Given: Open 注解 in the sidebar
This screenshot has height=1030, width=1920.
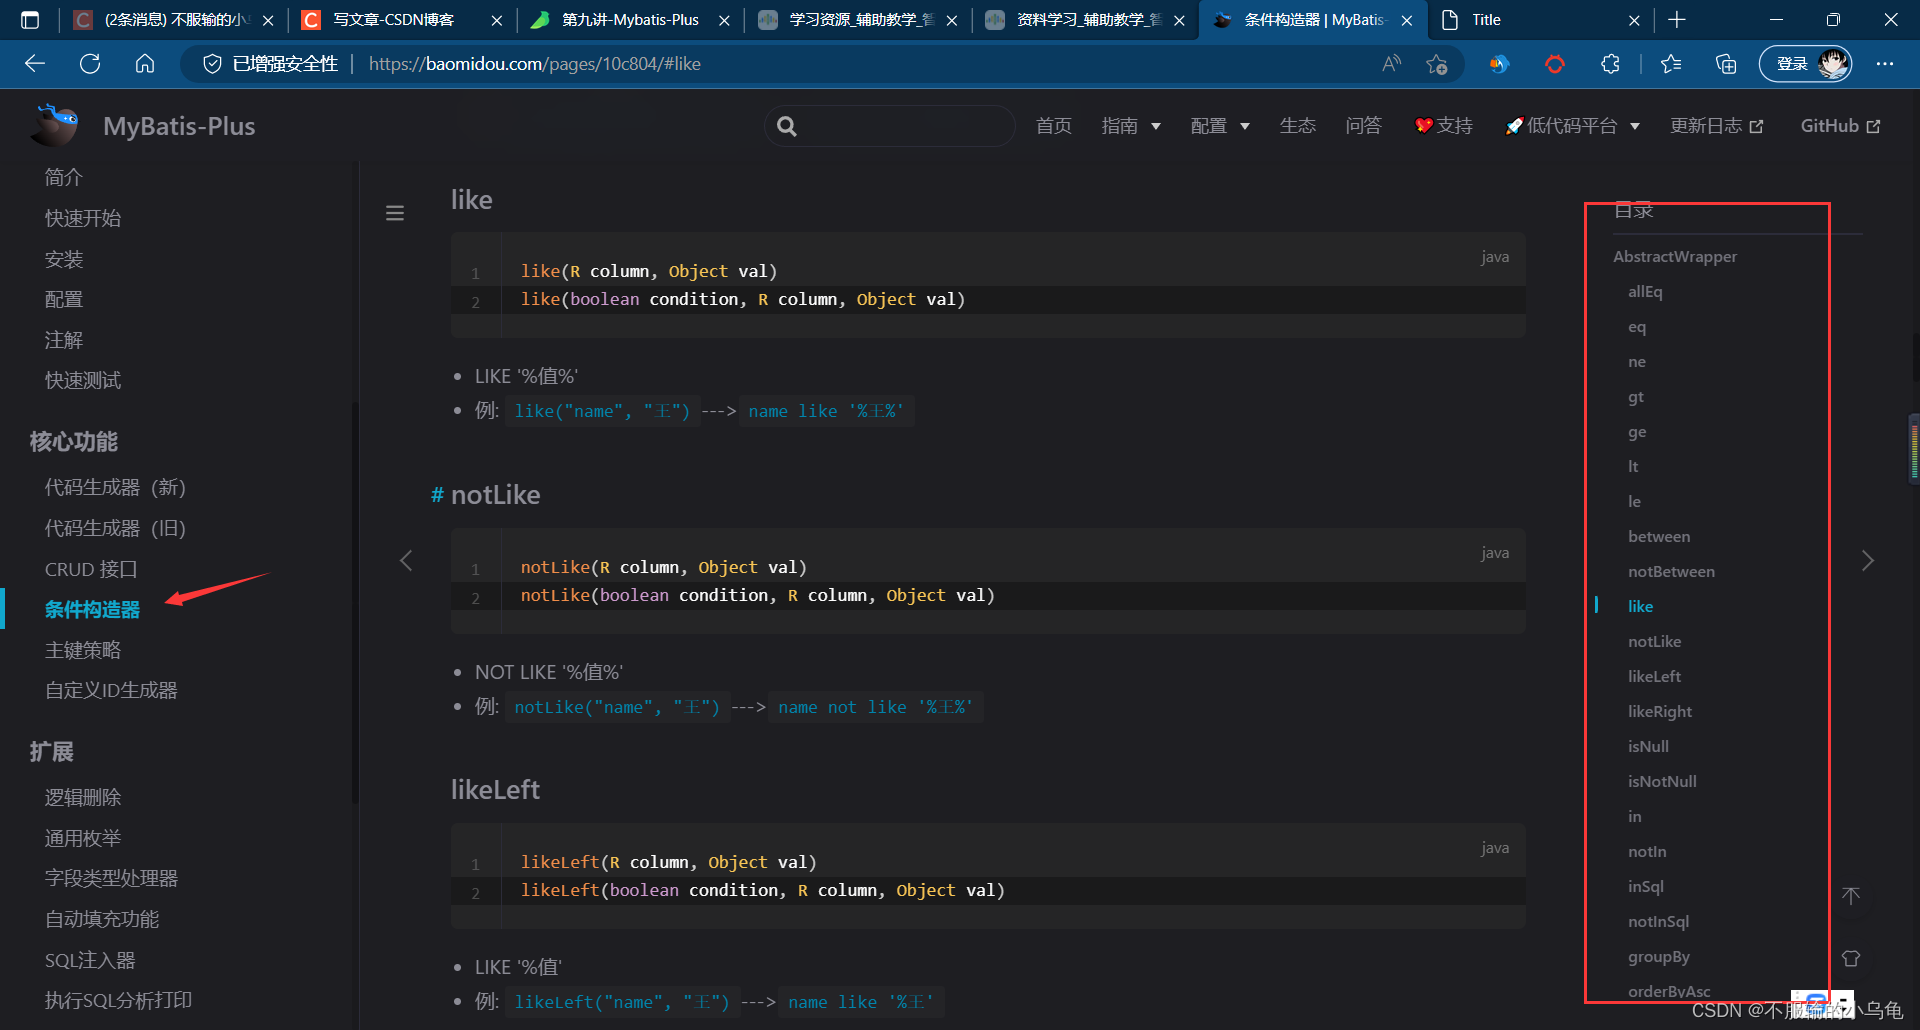Looking at the screenshot, I should 64,340.
